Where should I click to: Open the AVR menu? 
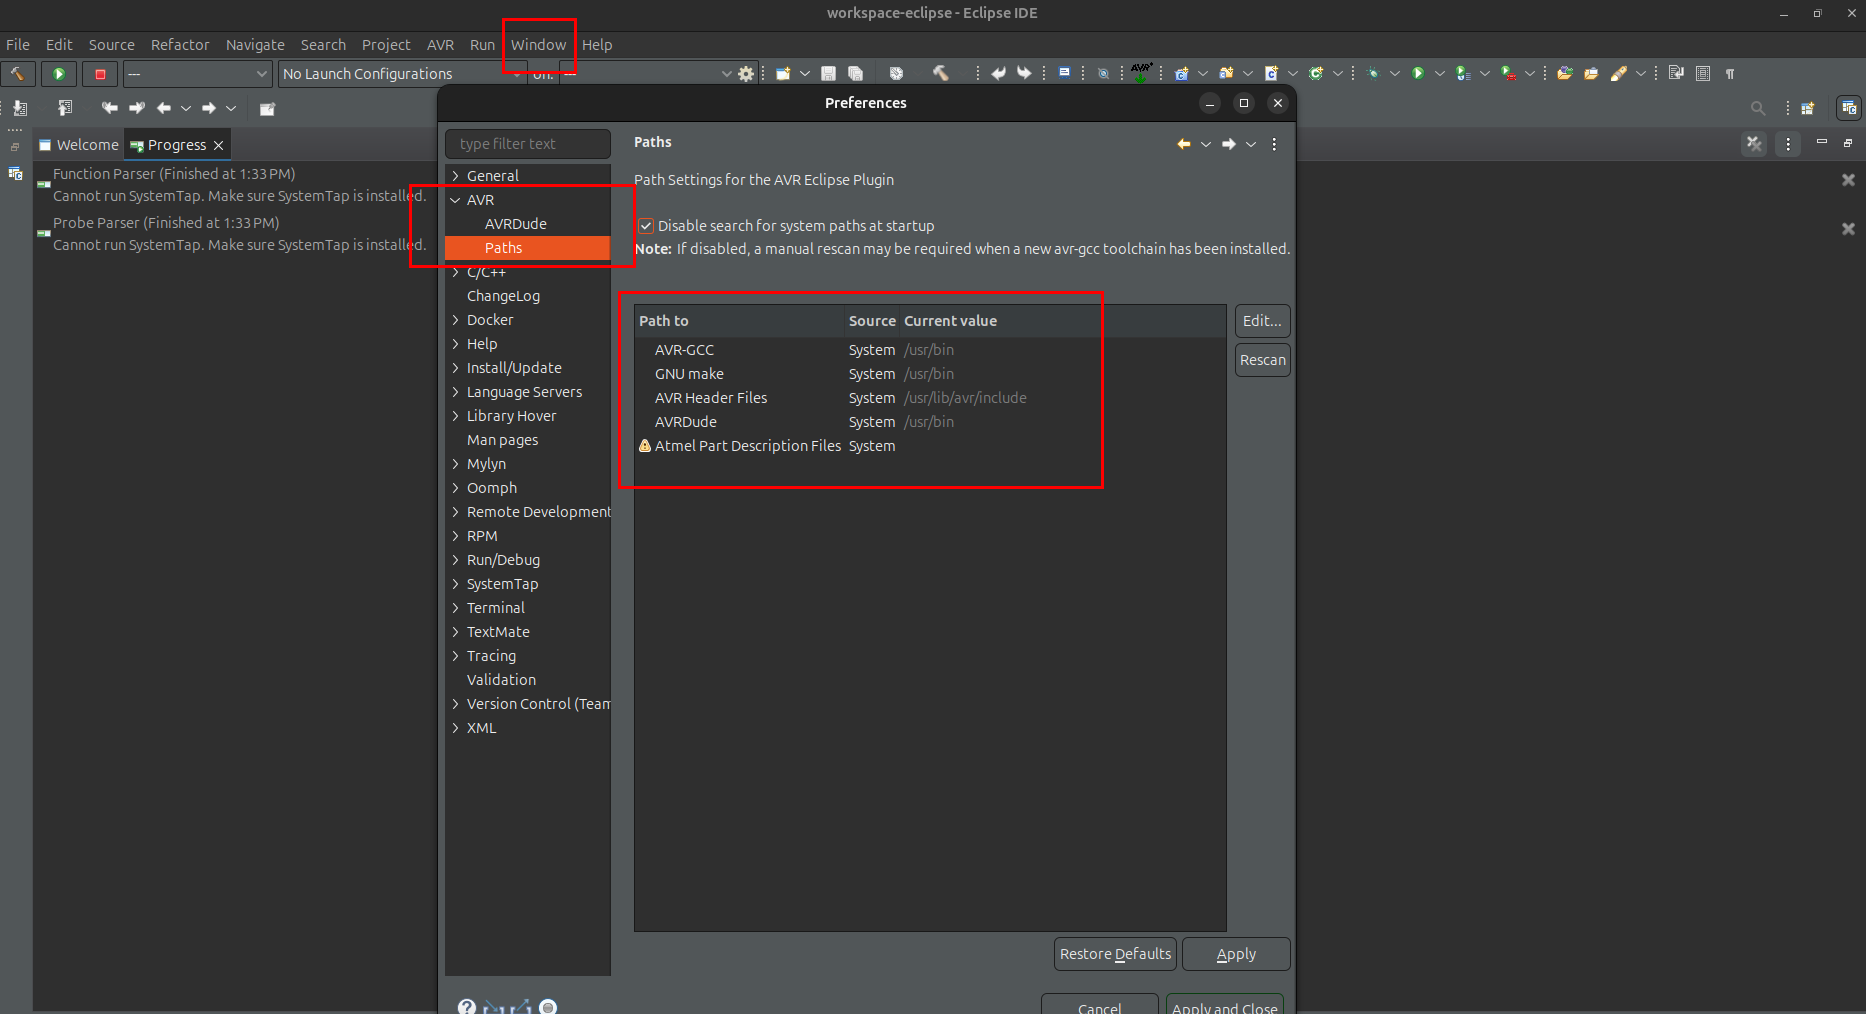440,45
